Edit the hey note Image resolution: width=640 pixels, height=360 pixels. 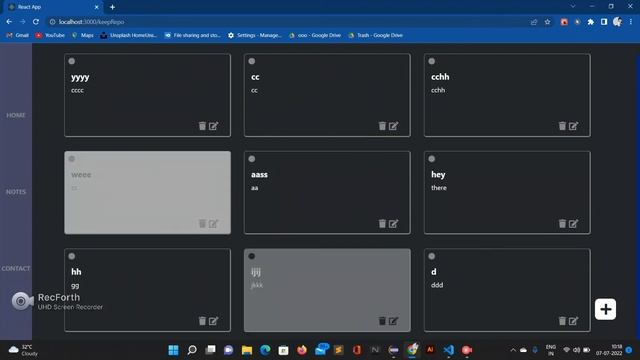[573, 223]
